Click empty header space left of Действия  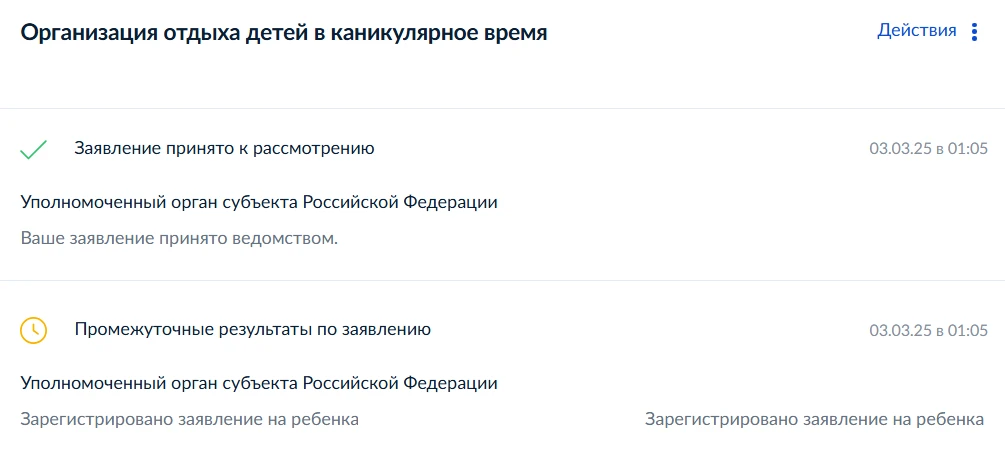tap(710, 32)
